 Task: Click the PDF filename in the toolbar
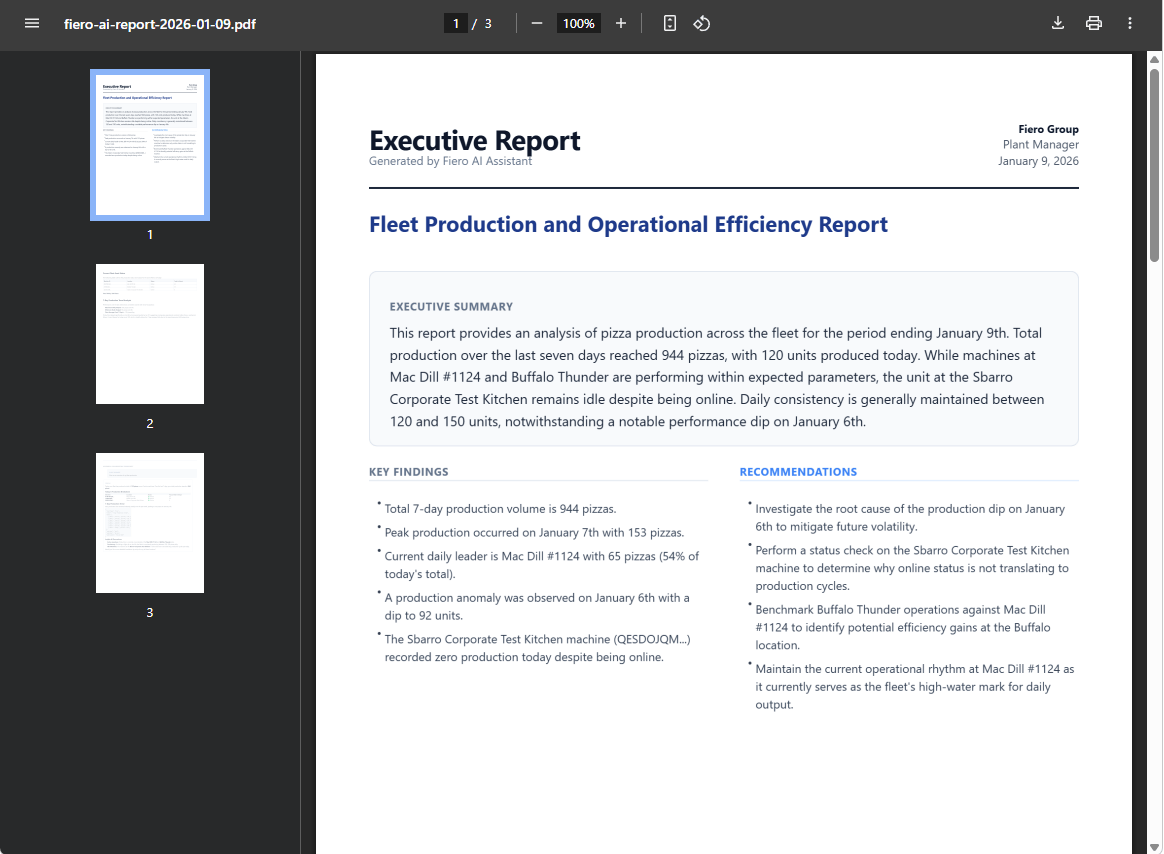pos(160,23)
